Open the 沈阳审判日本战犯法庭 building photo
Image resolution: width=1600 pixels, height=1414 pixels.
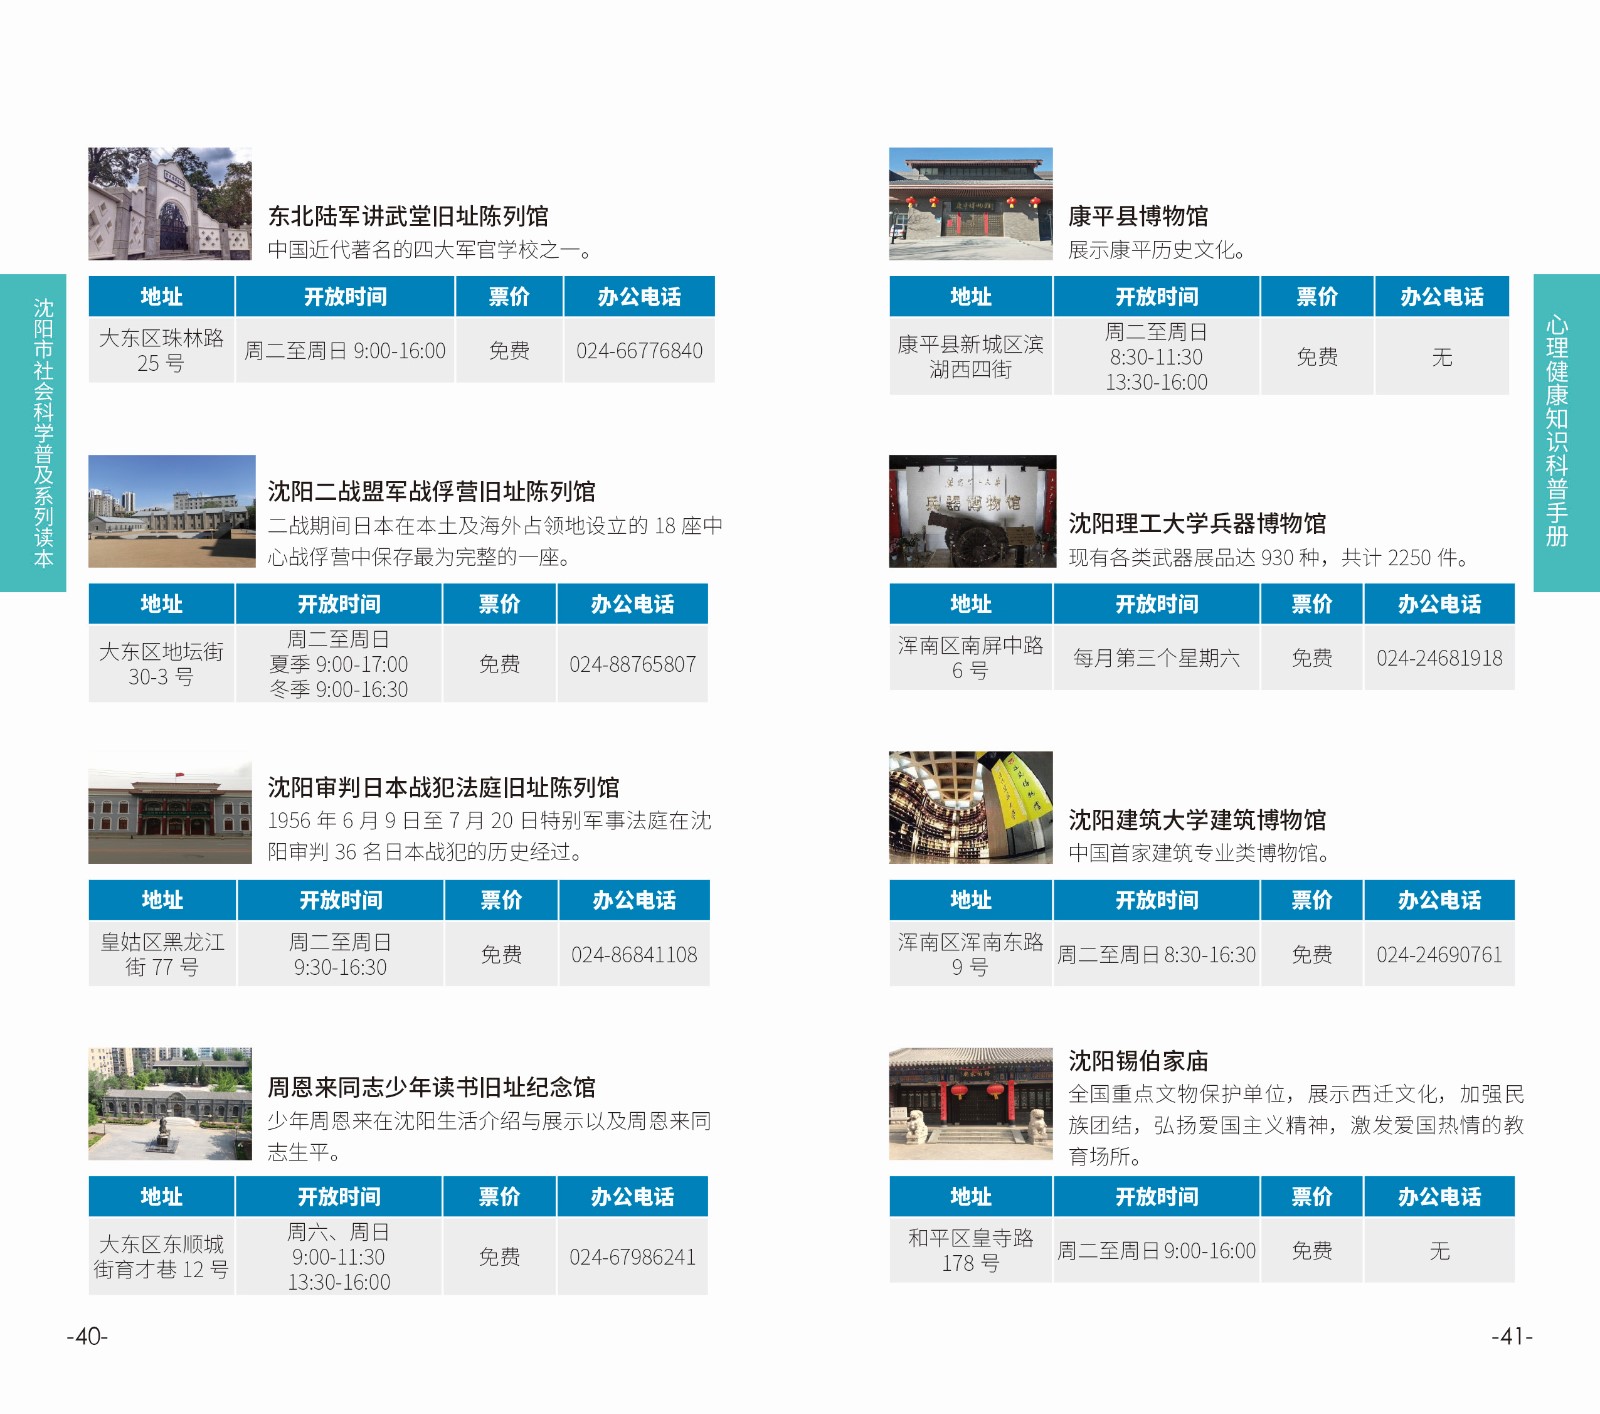[170, 808]
